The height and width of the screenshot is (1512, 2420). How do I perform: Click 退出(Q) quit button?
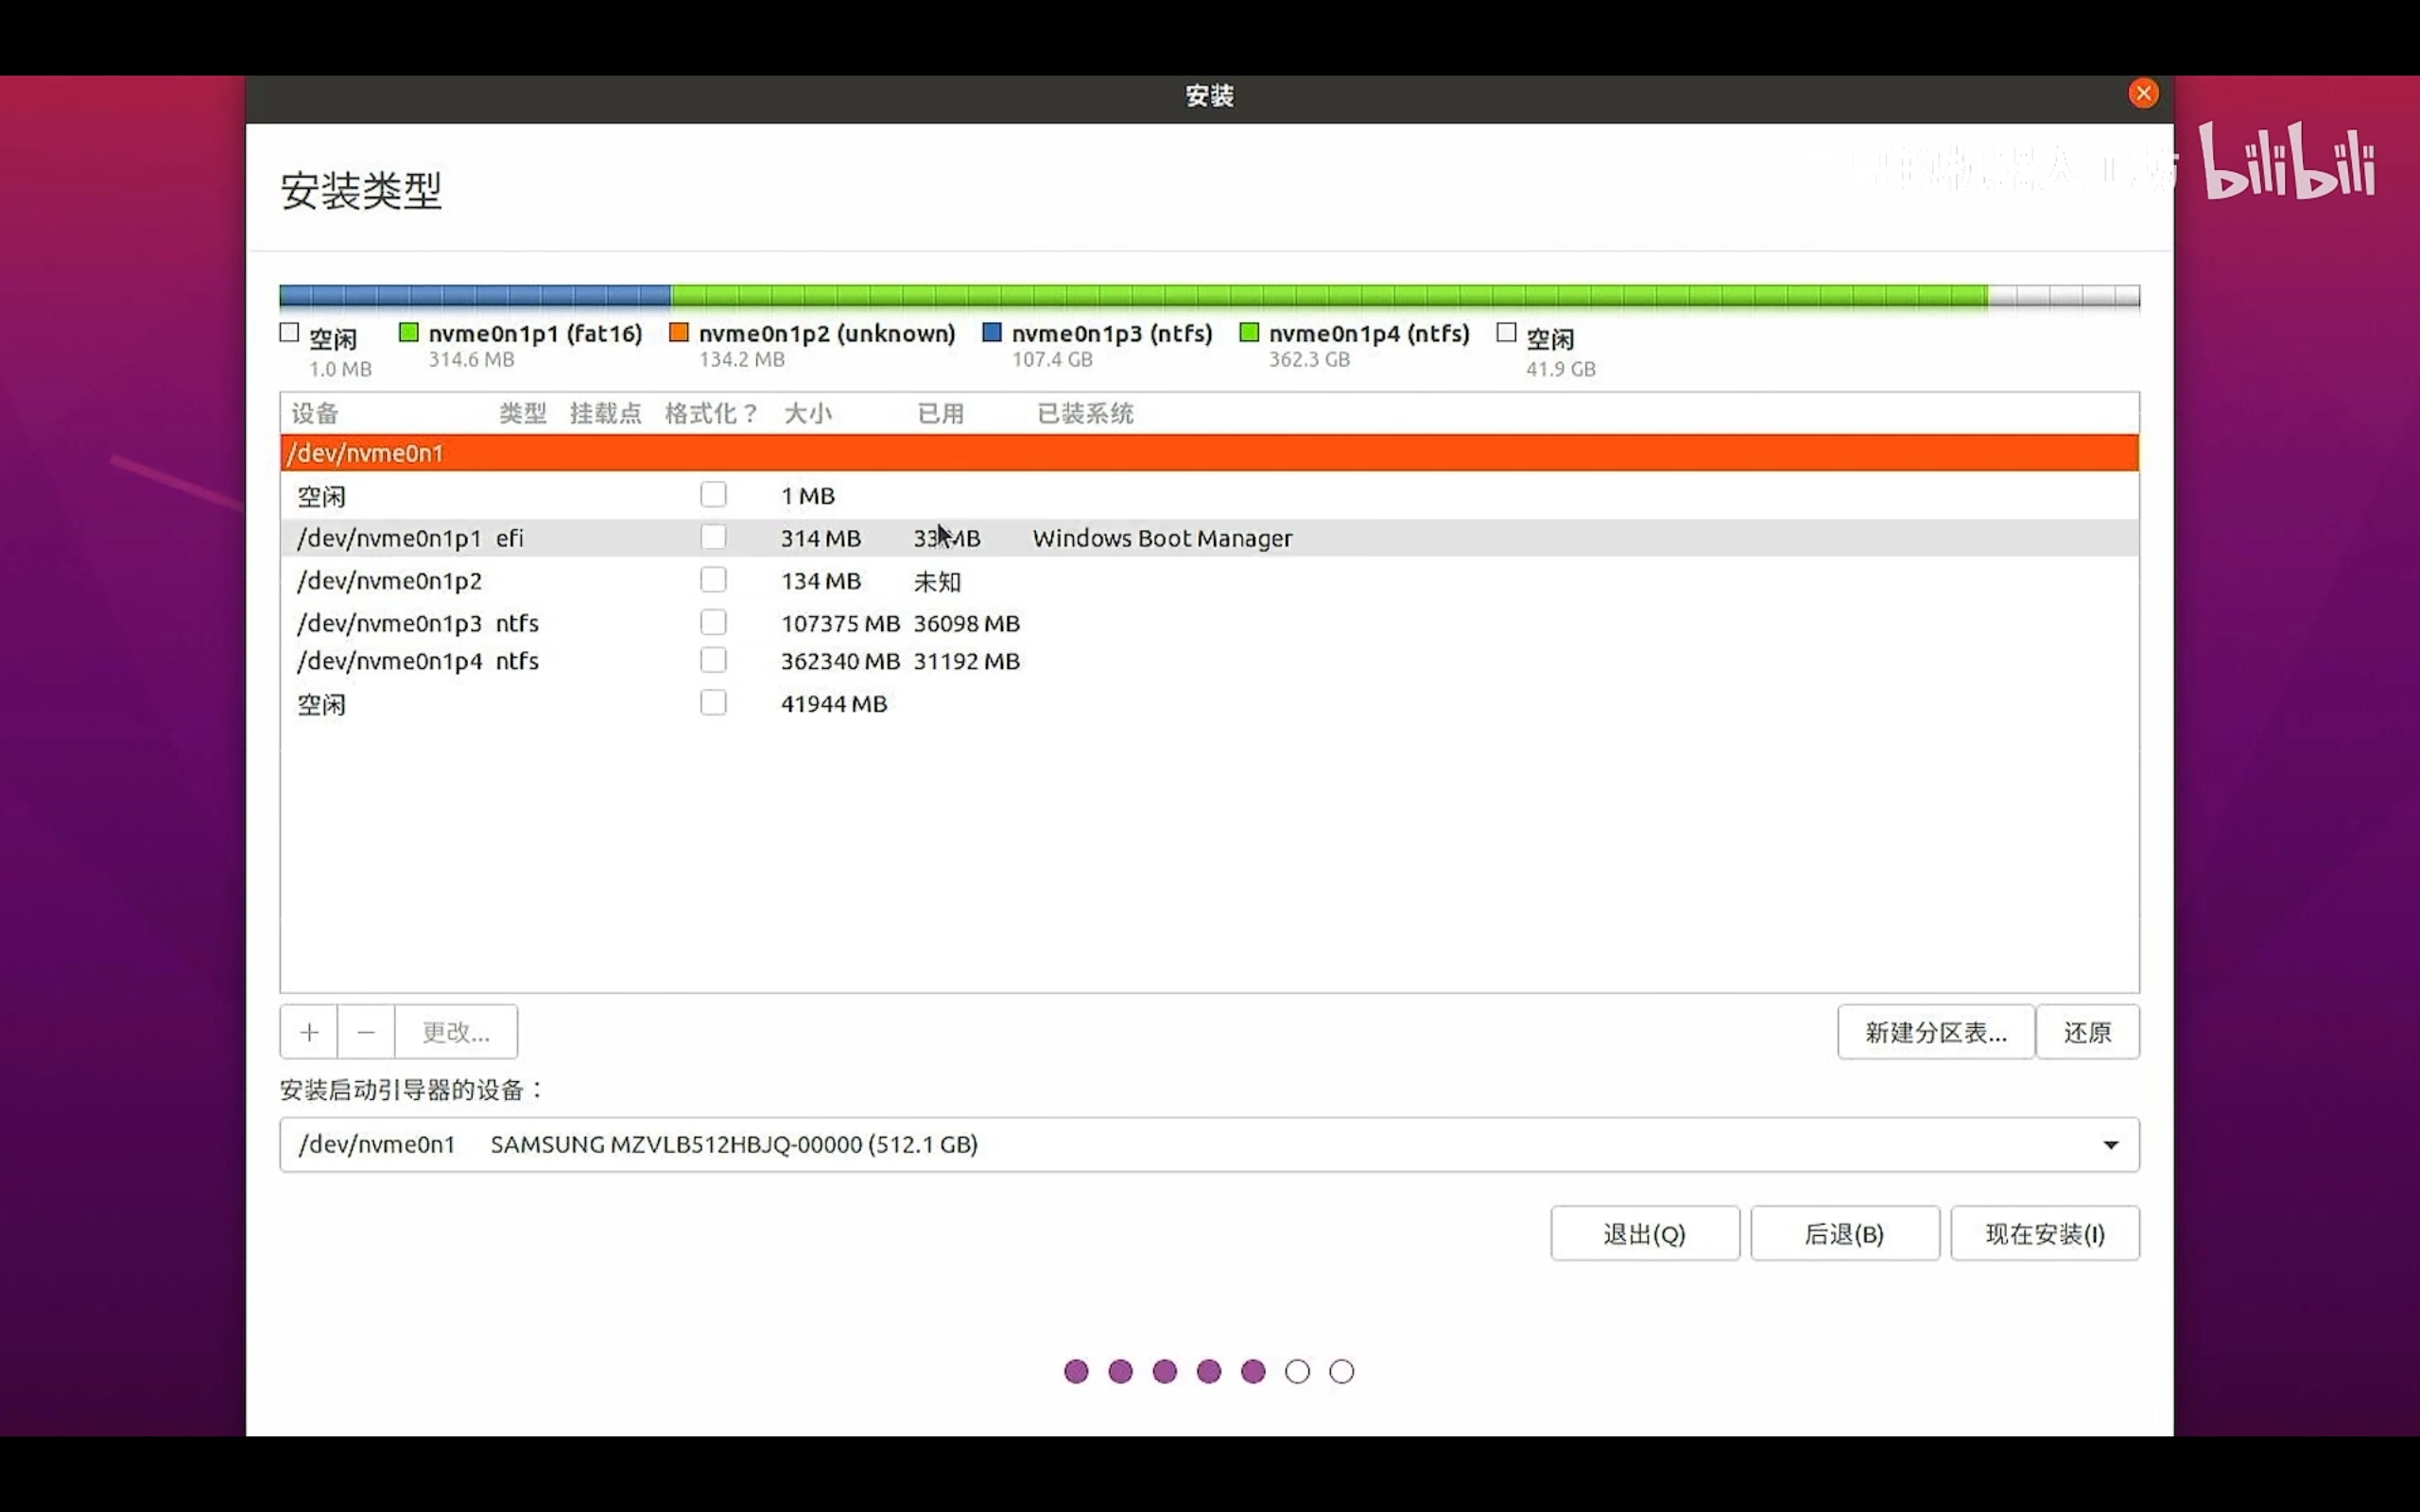pos(1645,1234)
